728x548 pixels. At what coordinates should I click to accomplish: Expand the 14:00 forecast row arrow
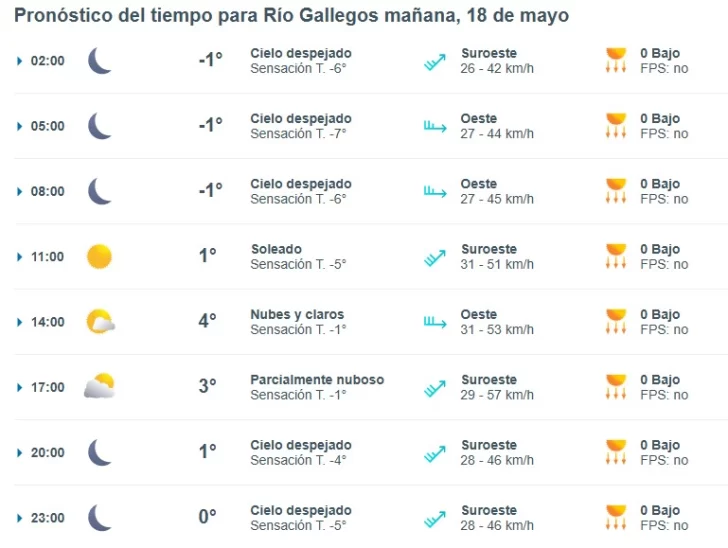click(x=19, y=322)
